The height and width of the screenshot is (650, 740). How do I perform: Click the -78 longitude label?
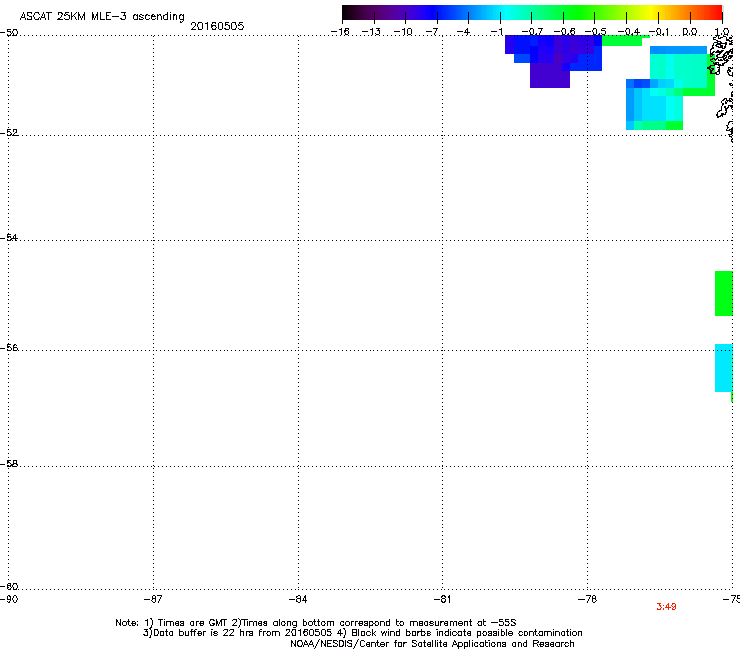point(587,599)
